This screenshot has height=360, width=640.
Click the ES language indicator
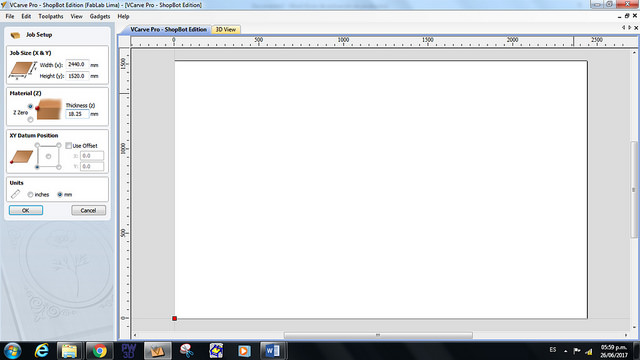coord(553,350)
